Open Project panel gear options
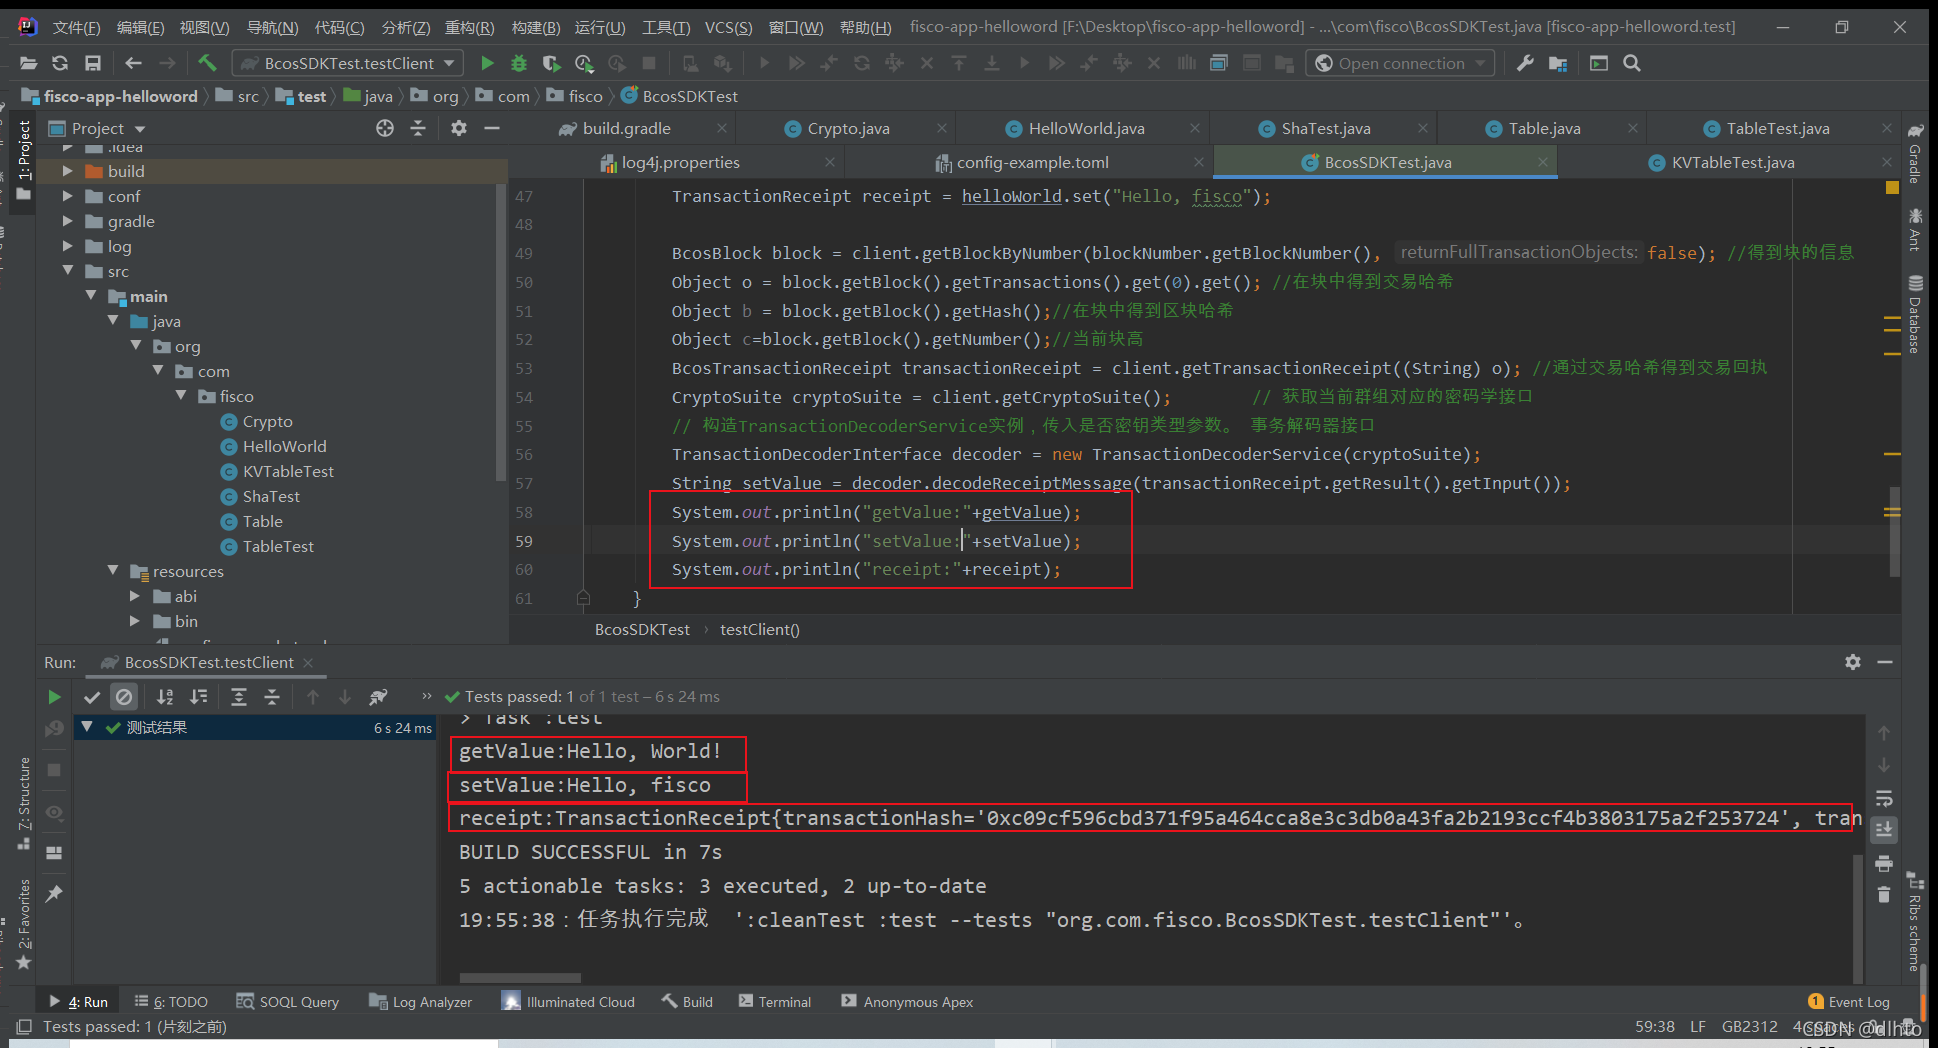1938x1048 pixels. (x=458, y=128)
